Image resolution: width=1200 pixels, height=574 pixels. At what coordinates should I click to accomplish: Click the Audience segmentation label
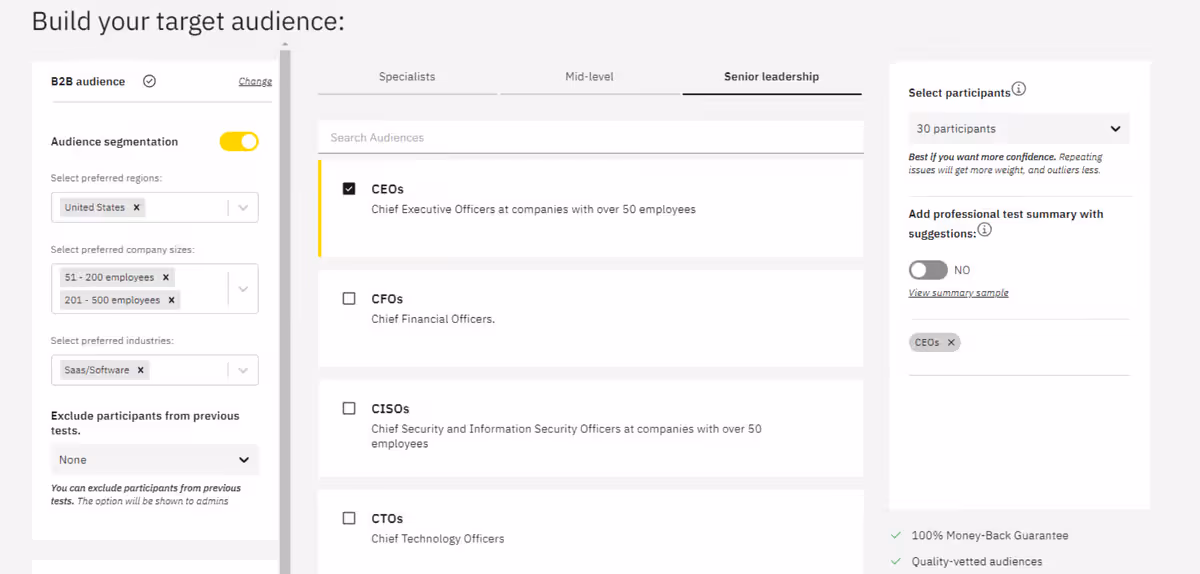[x=114, y=142]
